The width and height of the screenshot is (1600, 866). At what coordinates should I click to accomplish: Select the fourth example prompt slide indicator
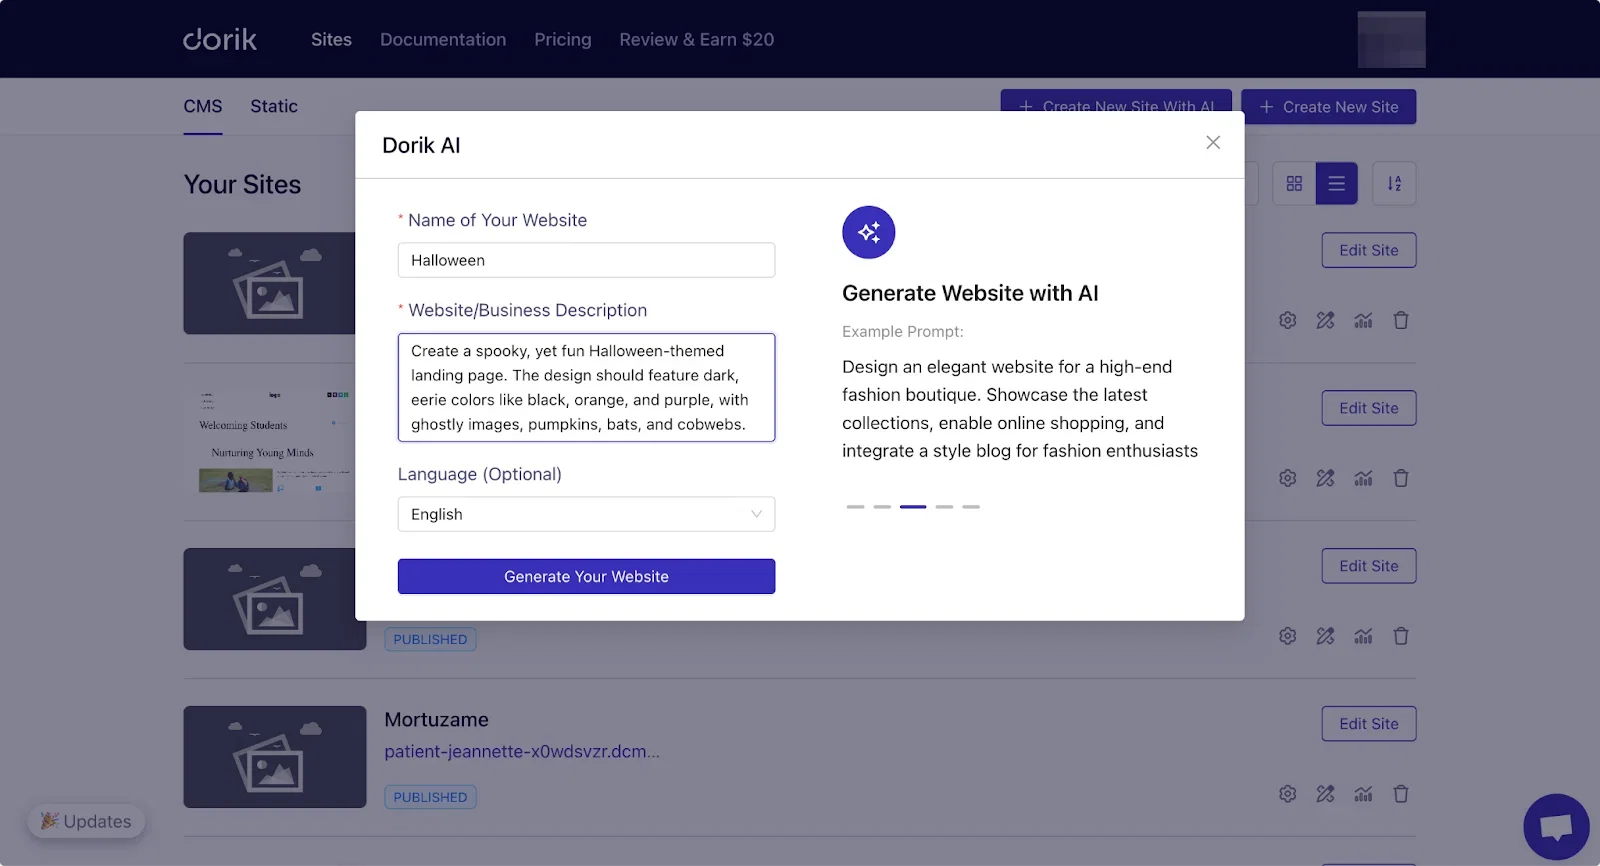click(x=944, y=507)
